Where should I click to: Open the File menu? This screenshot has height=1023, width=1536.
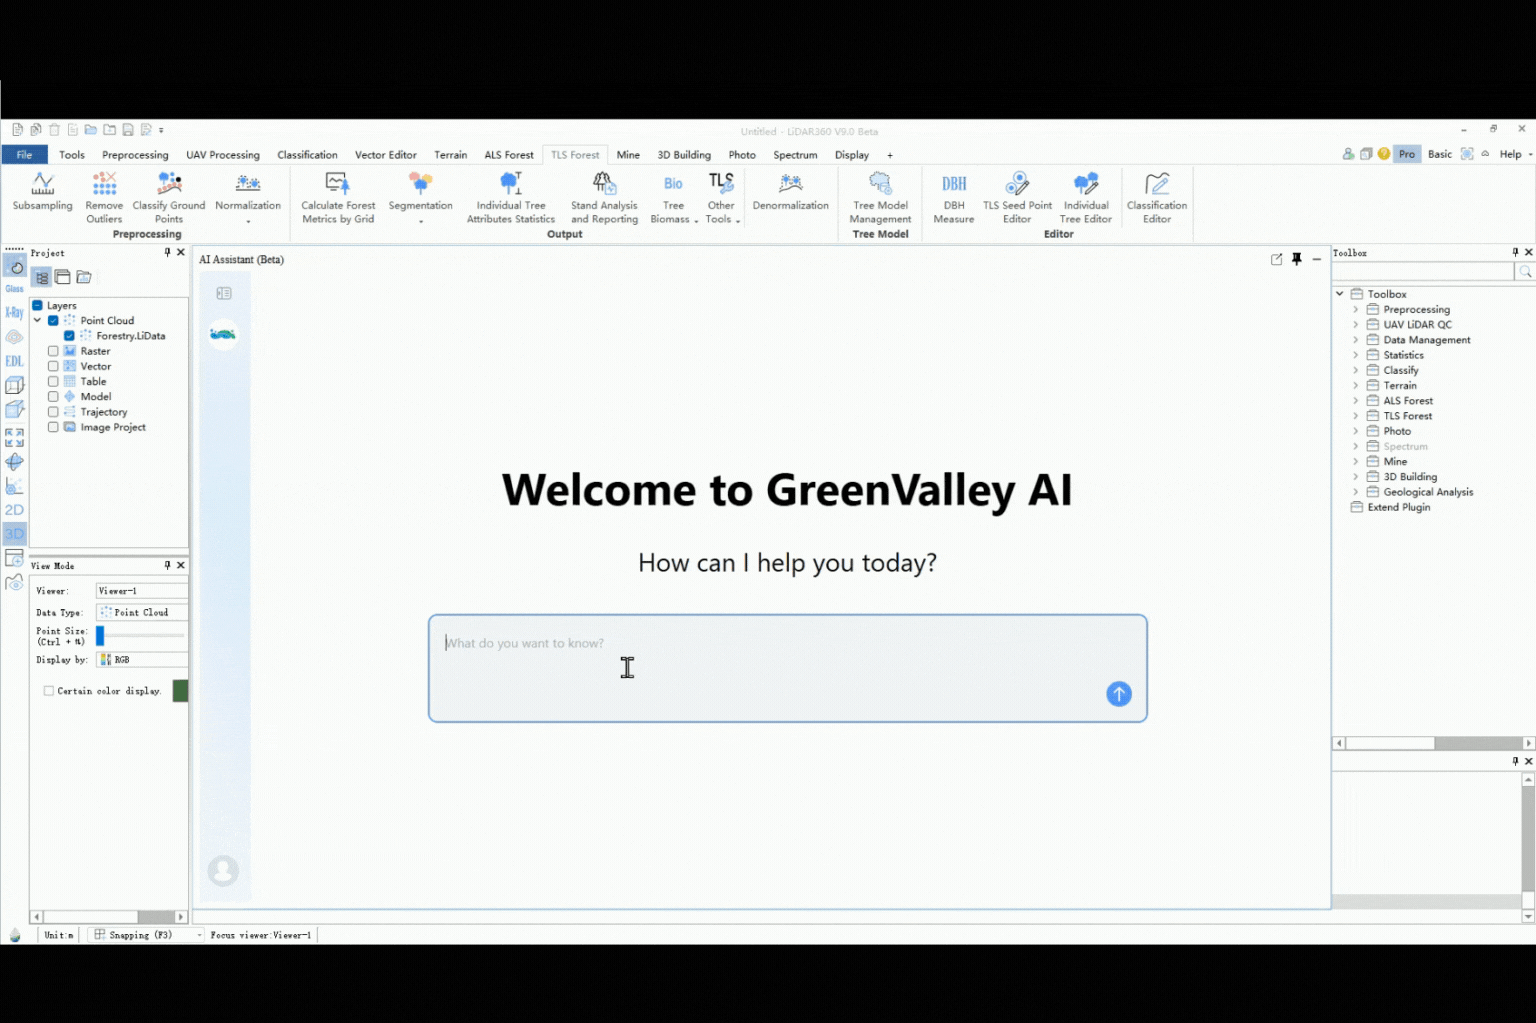click(24, 155)
